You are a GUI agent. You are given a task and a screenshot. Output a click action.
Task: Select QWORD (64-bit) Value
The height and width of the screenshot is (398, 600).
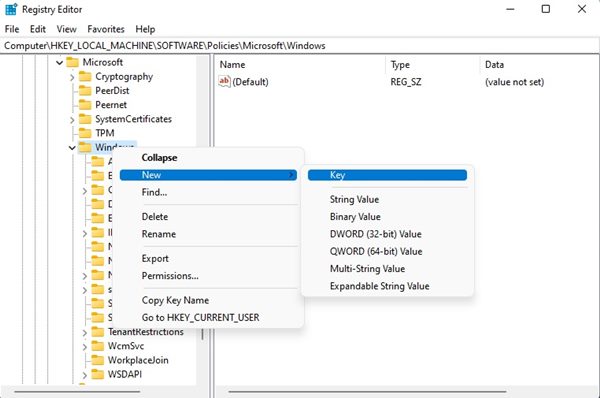click(x=387, y=251)
